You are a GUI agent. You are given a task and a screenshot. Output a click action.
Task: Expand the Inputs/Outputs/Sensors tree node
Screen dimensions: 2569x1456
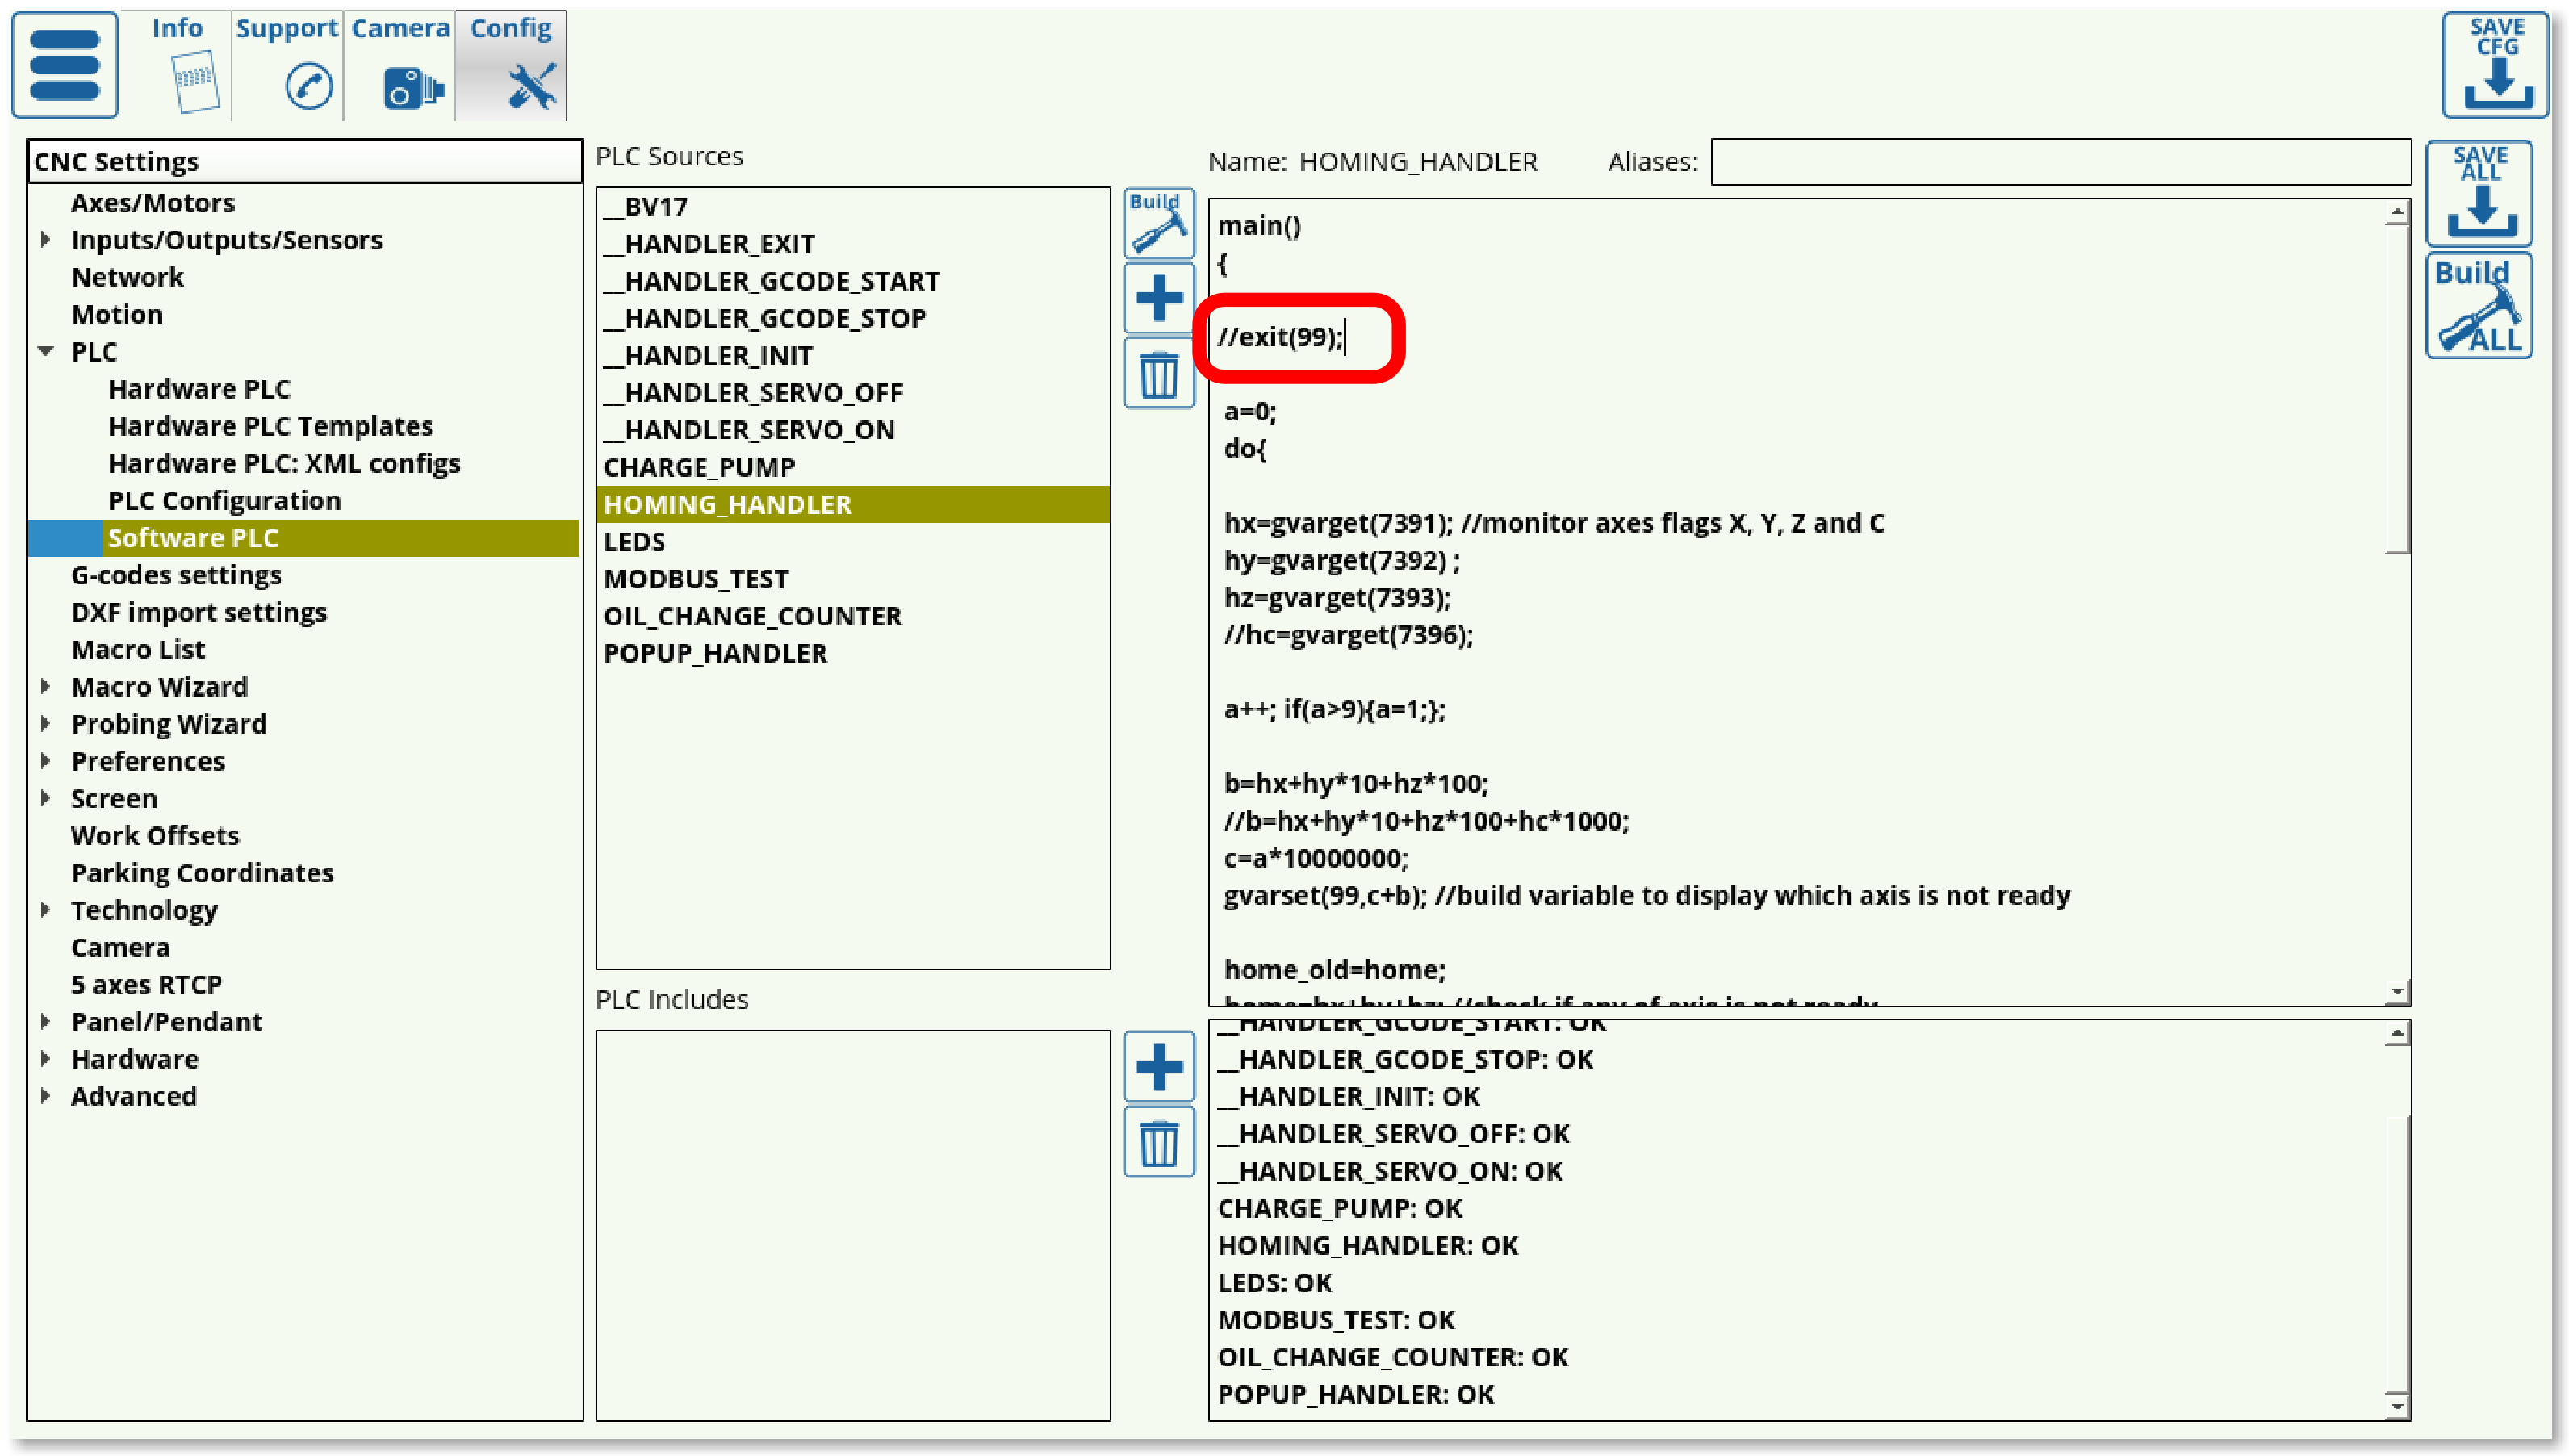pos(46,240)
